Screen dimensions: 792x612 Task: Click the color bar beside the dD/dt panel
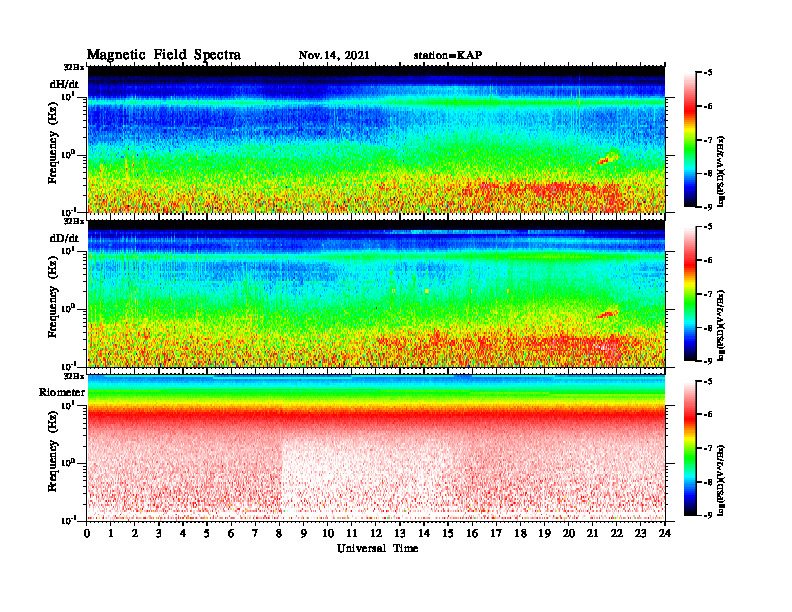pyautogui.click(x=689, y=294)
